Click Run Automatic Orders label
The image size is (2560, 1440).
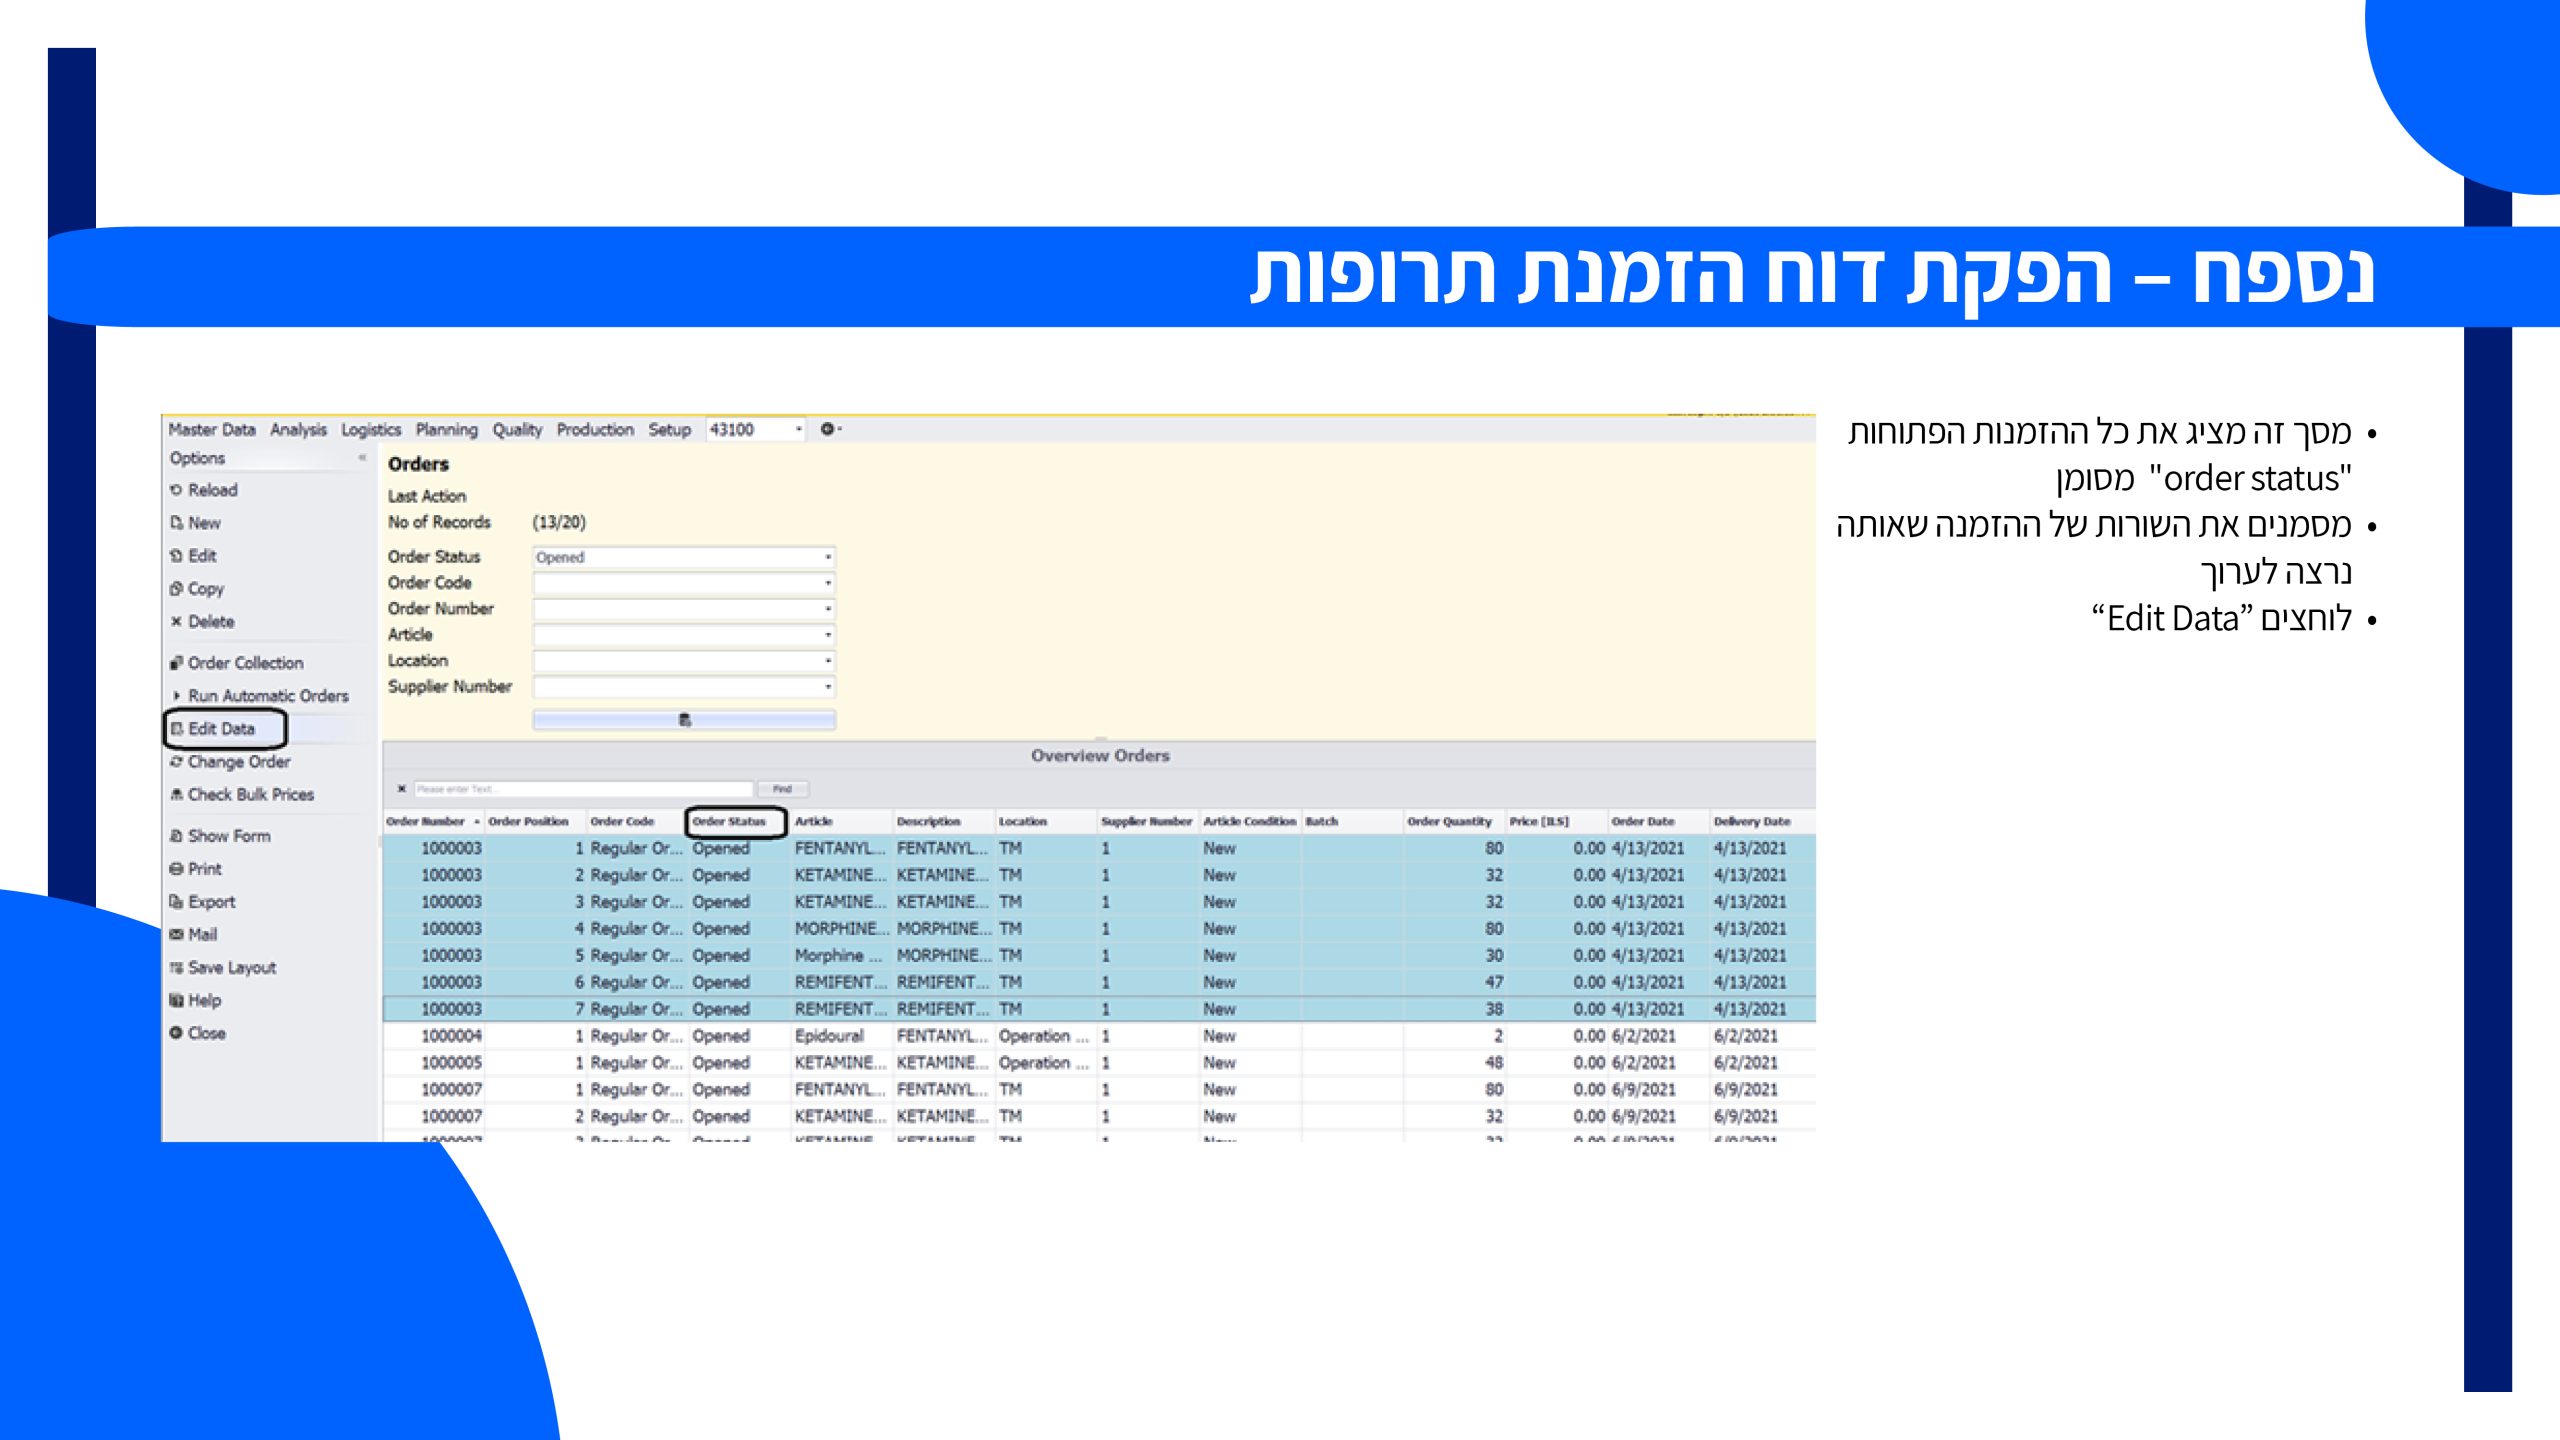[268, 696]
